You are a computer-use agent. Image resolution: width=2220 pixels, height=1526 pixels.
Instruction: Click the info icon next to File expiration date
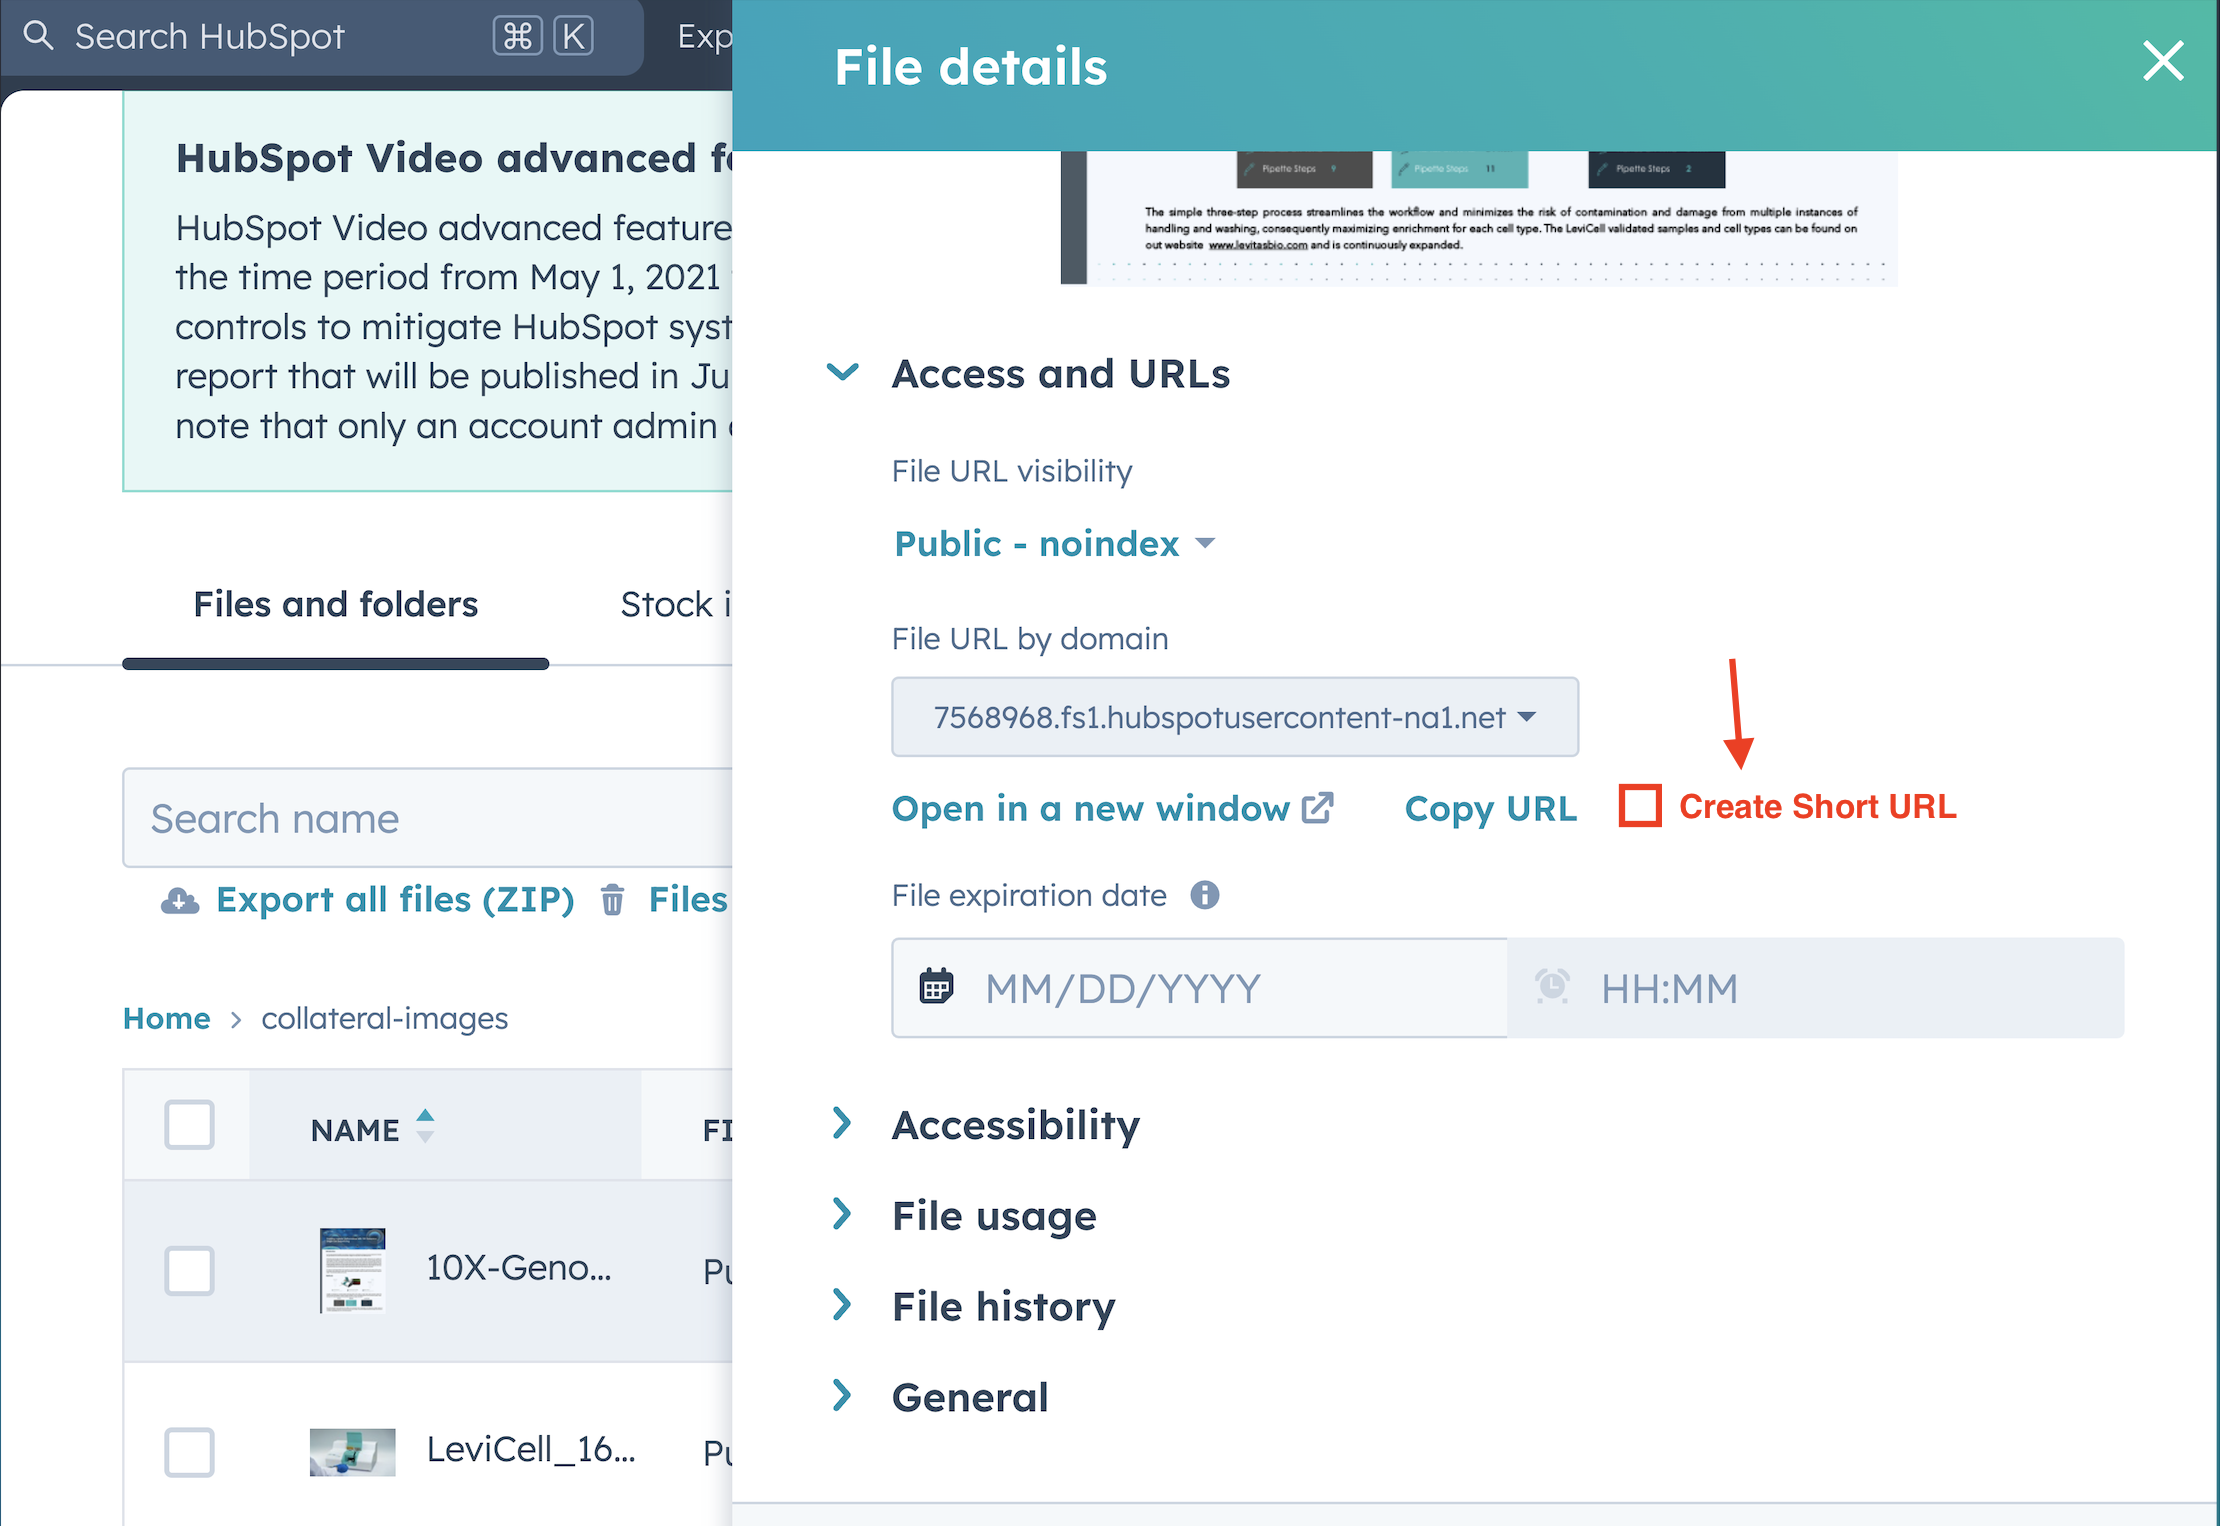(x=1205, y=895)
